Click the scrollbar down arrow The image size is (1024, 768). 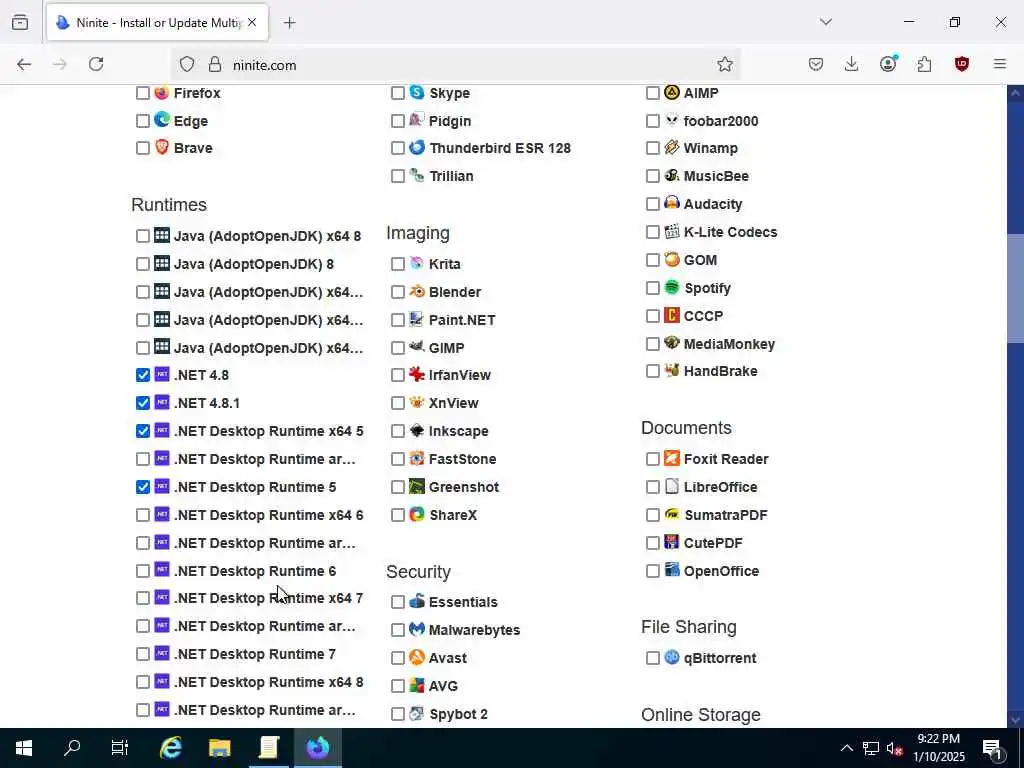(1015, 720)
